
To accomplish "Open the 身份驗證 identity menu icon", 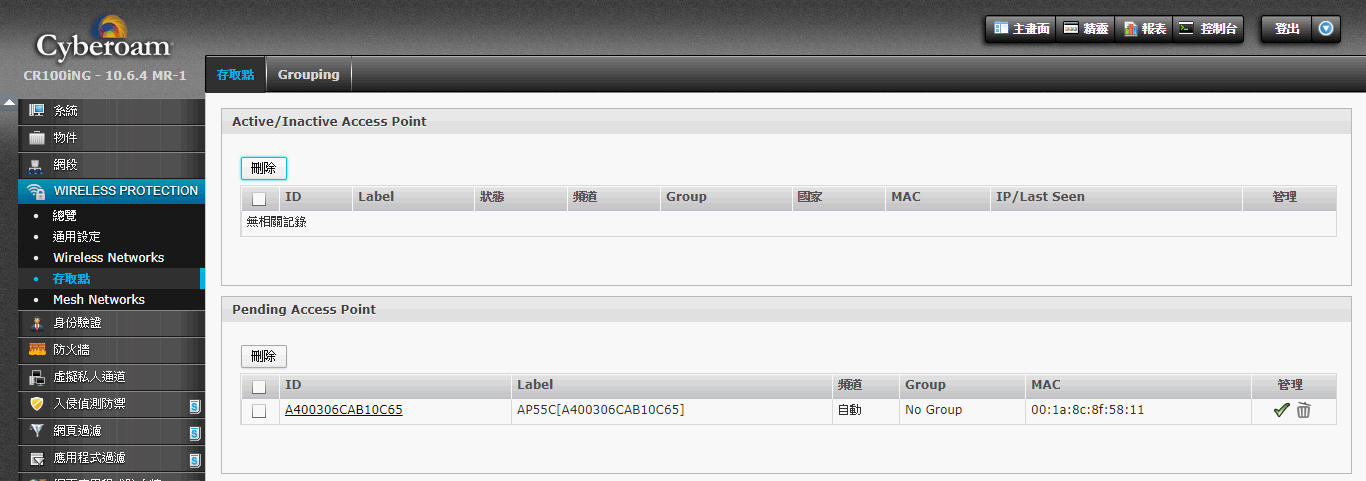I will 37,323.
